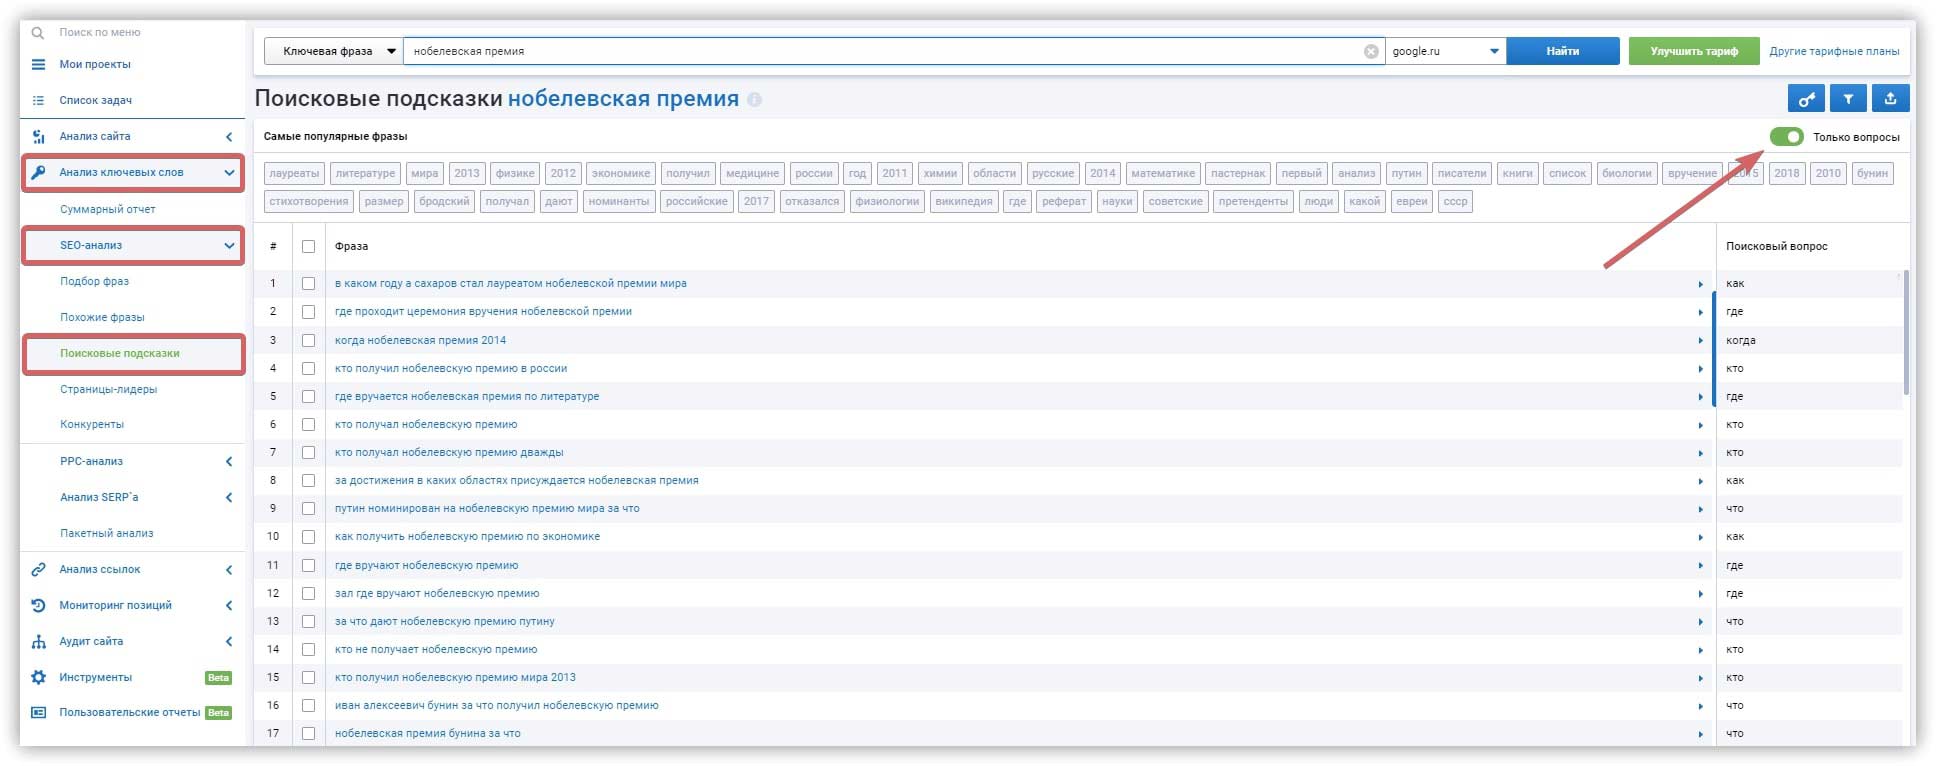This screenshot has height=766, width=1936.
Task: Expand Анализ сайта menu chevron
Action: pyautogui.click(x=229, y=137)
